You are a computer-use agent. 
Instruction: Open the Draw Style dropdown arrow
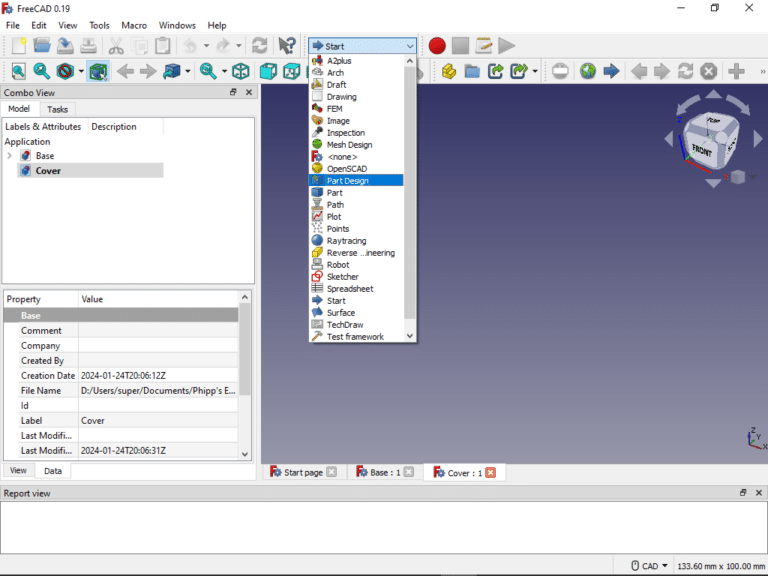tap(81, 71)
